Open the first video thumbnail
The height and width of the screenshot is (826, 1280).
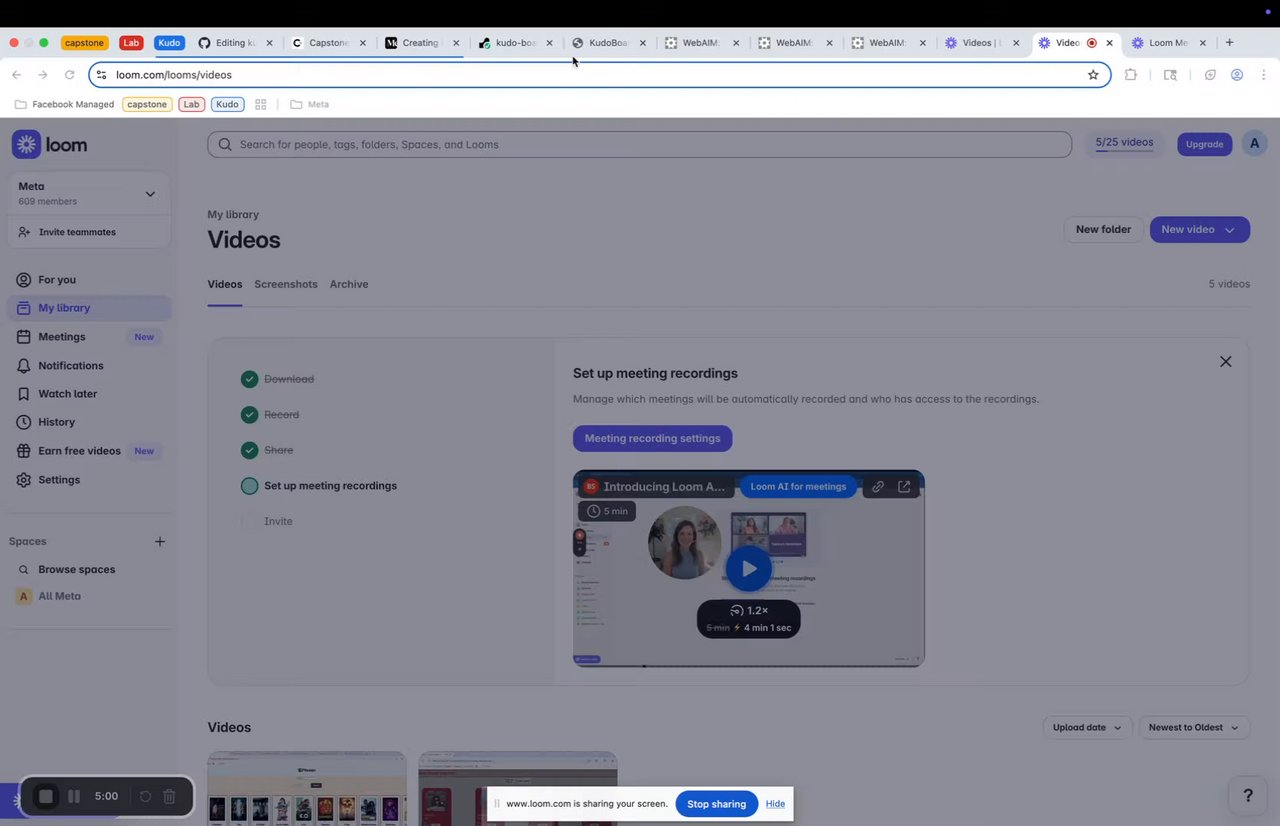(x=306, y=789)
